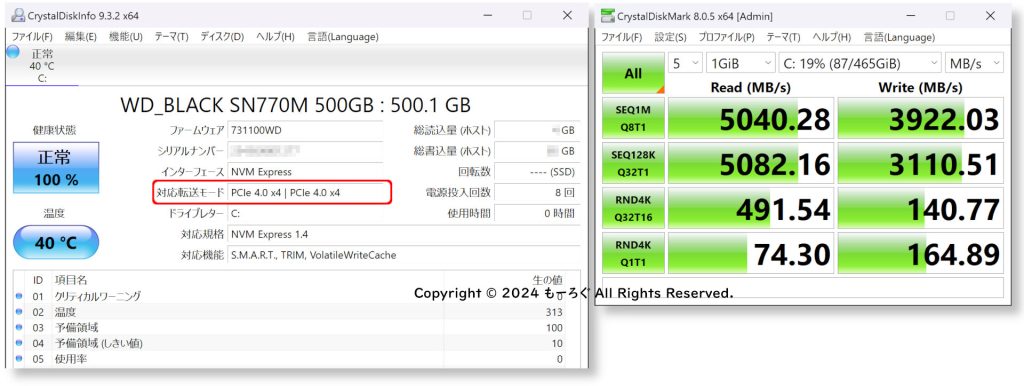Open ディスク(D) menu in CrystalDiskInfo
This screenshot has height=386, width=1024.
(x=222, y=37)
